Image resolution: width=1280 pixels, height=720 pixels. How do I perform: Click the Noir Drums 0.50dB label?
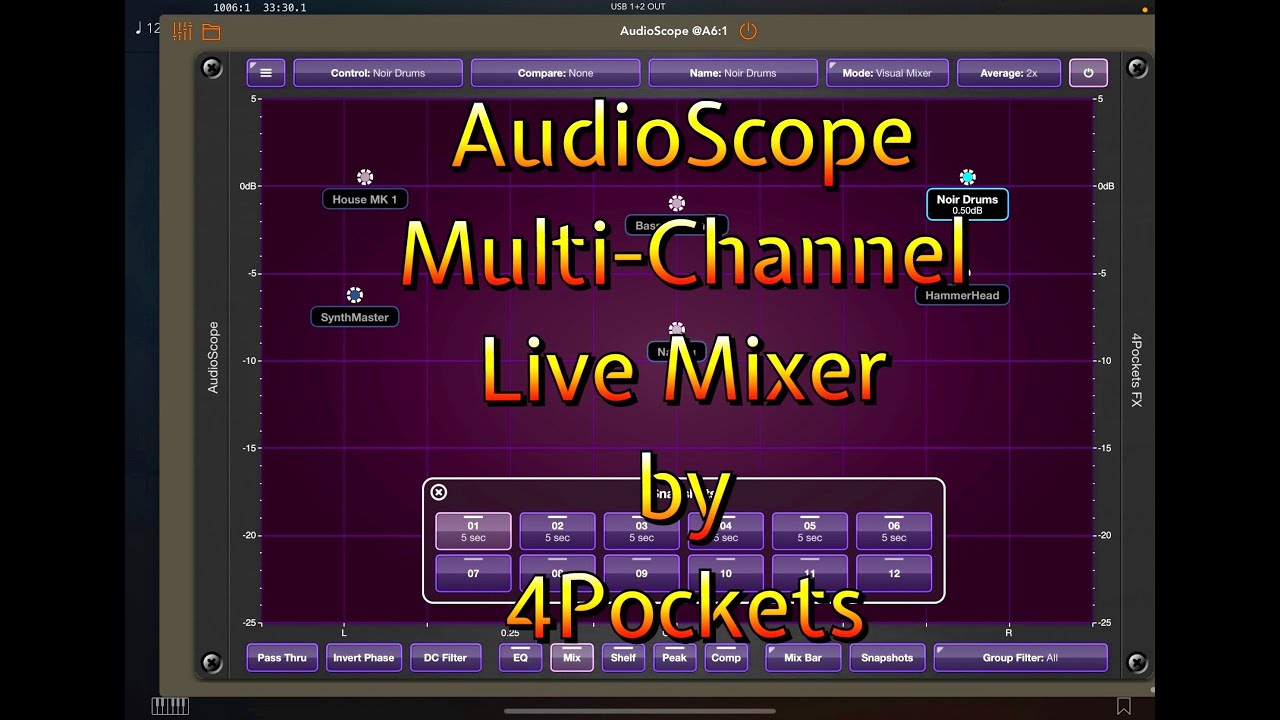pyautogui.click(x=967, y=205)
